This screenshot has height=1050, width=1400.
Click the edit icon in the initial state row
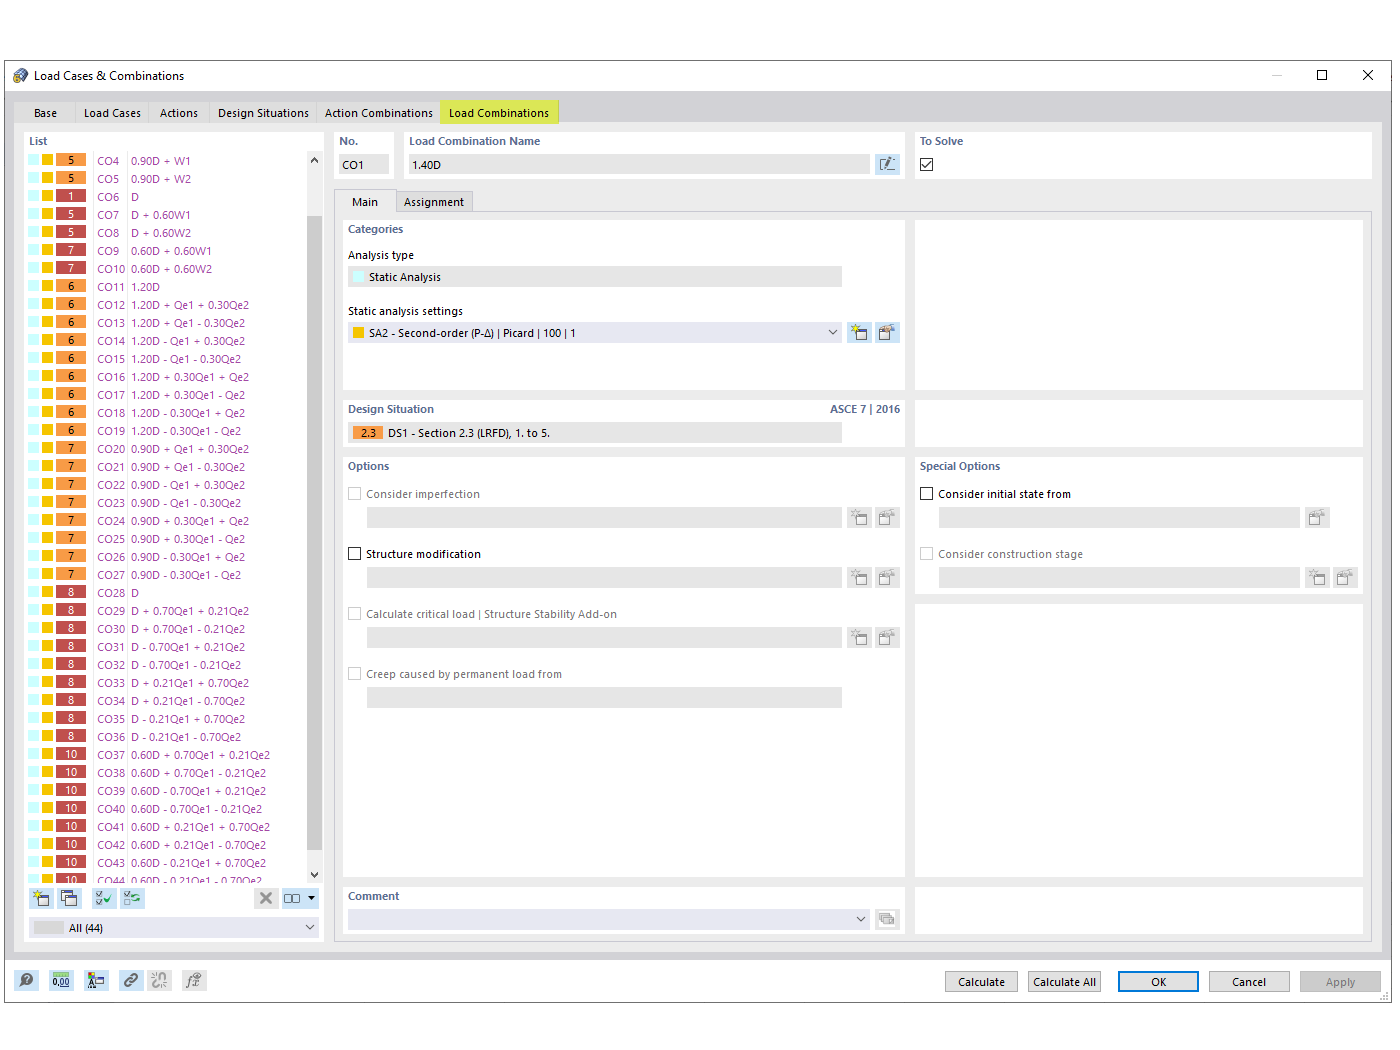tap(1317, 518)
